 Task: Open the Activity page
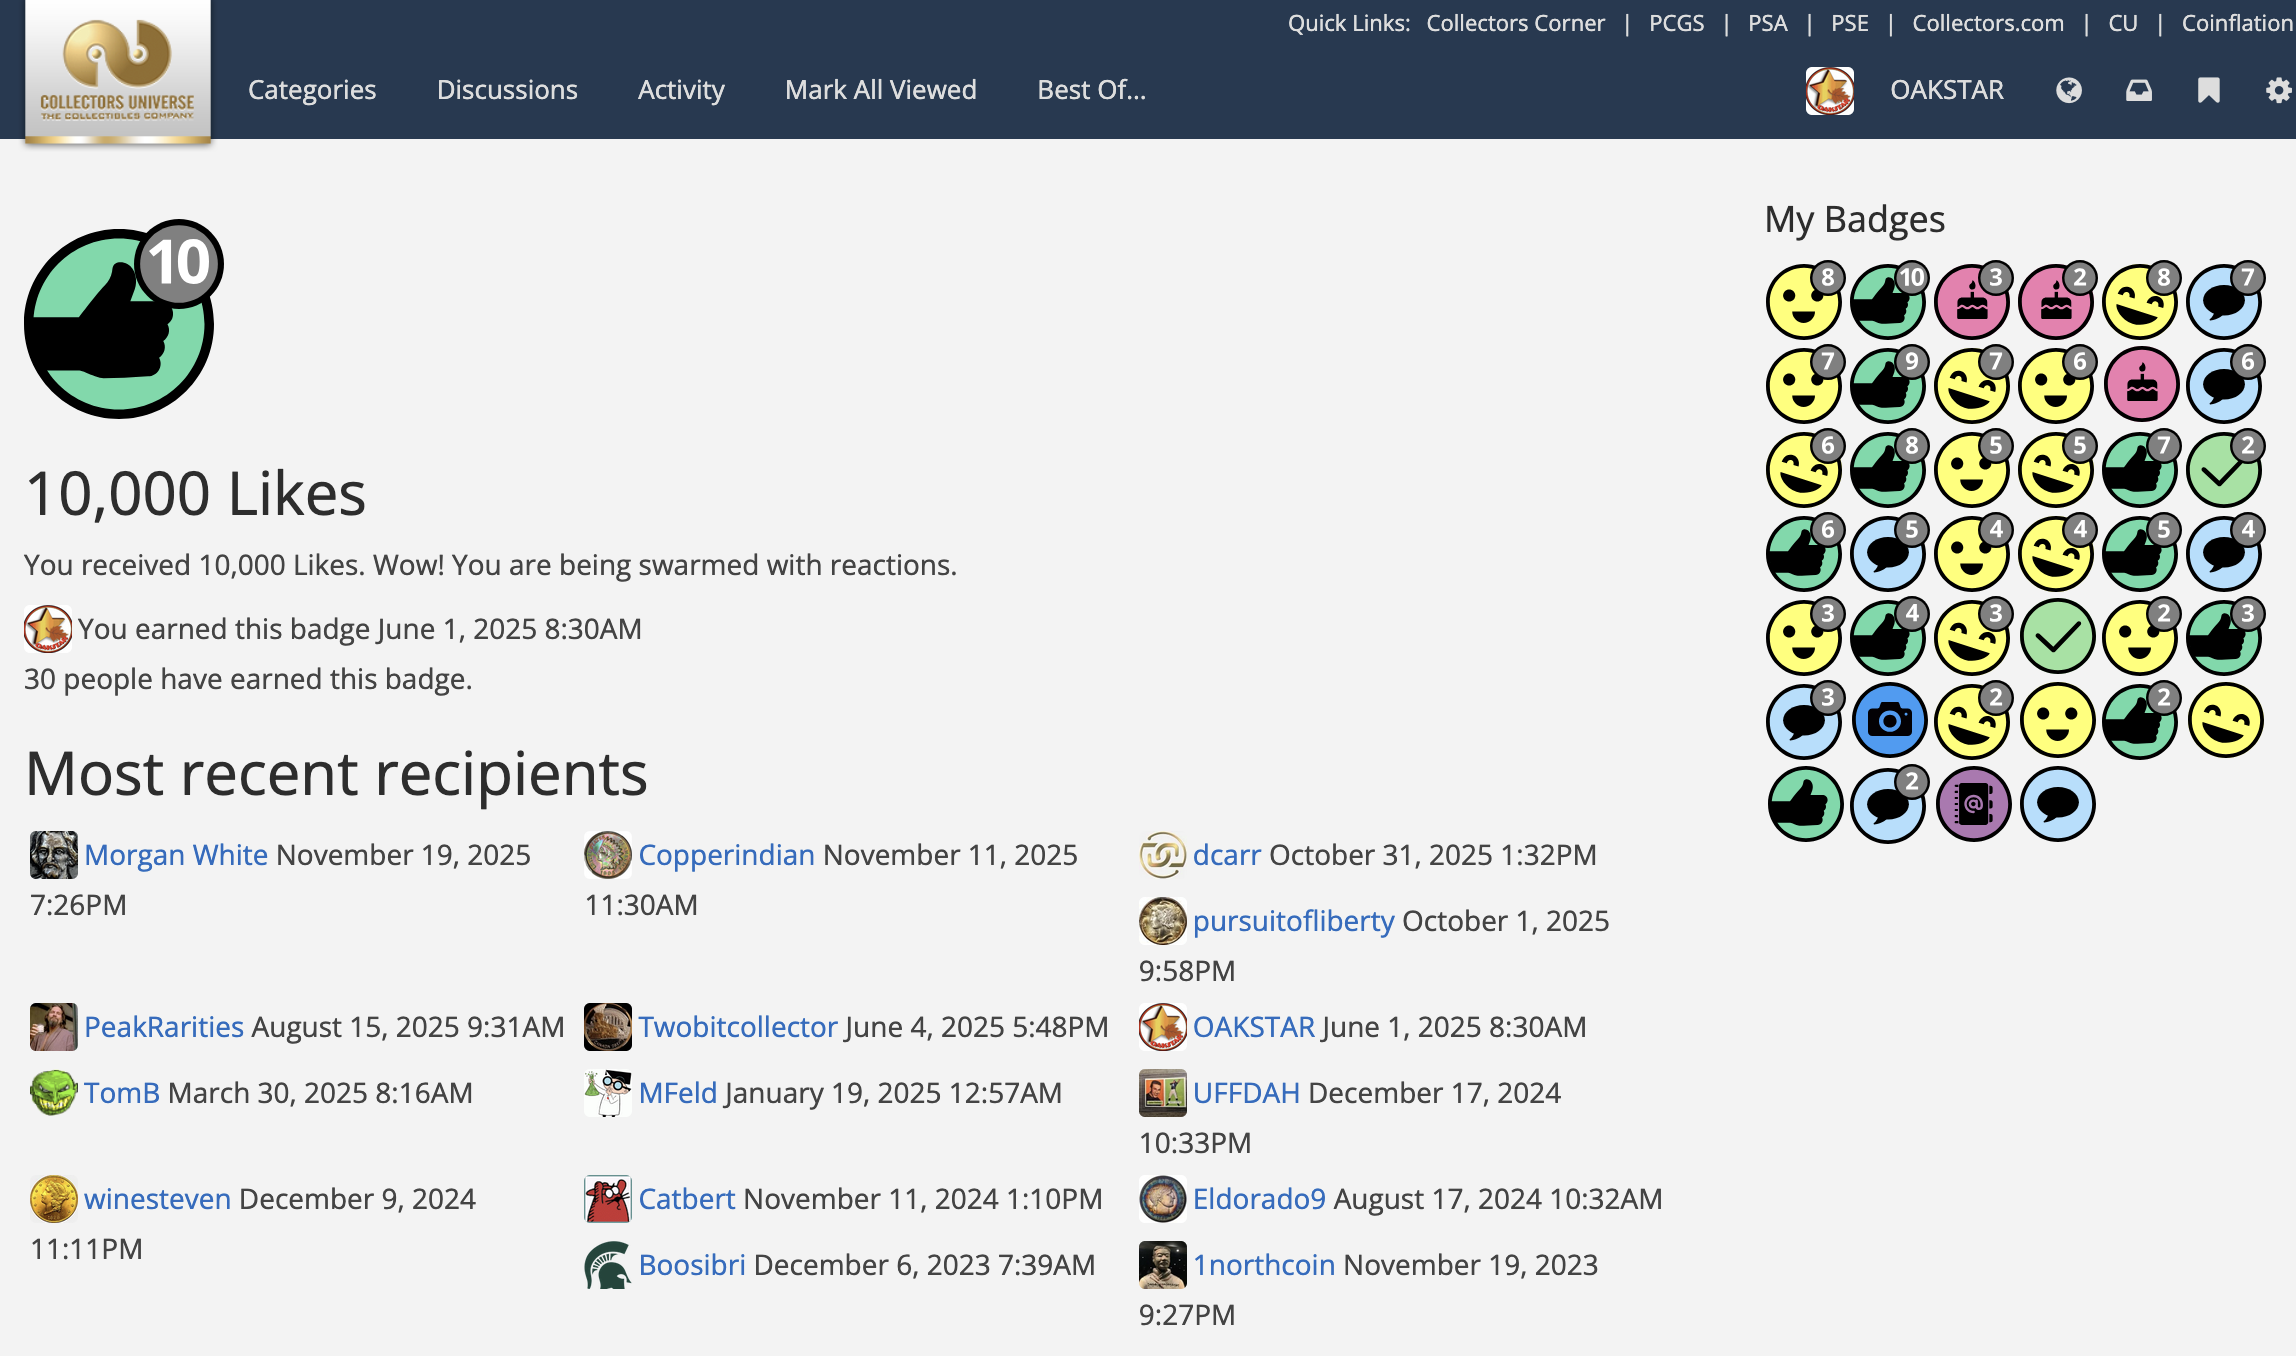tap(681, 90)
